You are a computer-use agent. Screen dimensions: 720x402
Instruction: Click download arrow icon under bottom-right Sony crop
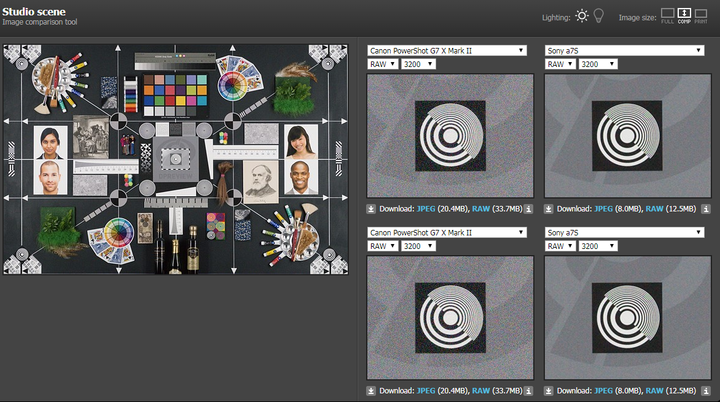549,391
